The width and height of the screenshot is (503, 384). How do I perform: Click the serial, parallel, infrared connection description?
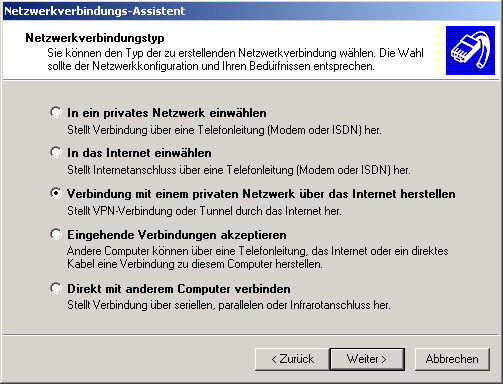[x=229, y=305]
